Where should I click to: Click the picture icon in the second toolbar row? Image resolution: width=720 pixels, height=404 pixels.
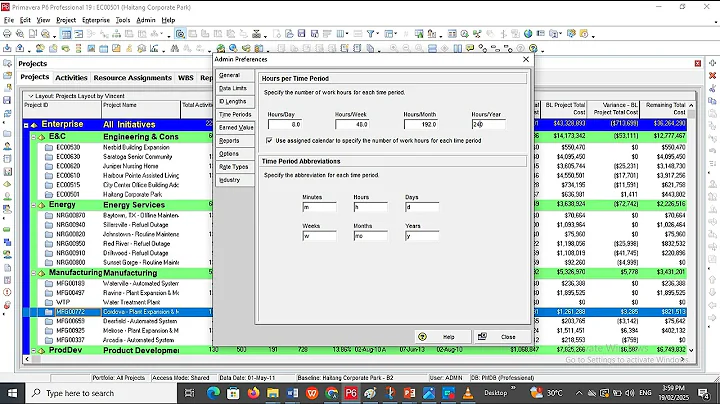91,48
